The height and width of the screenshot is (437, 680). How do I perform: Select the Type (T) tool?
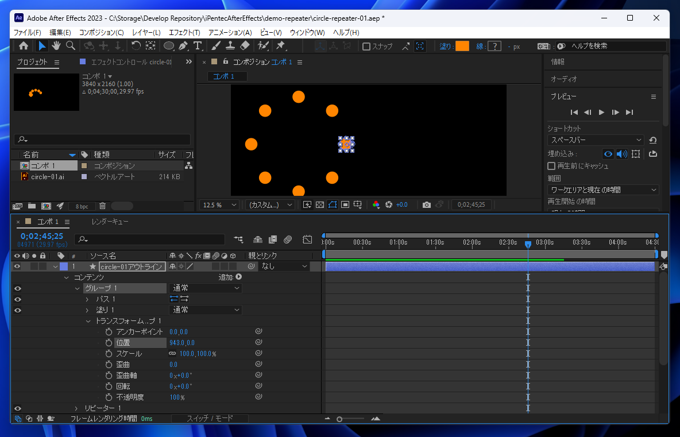(x=197, y=46)
